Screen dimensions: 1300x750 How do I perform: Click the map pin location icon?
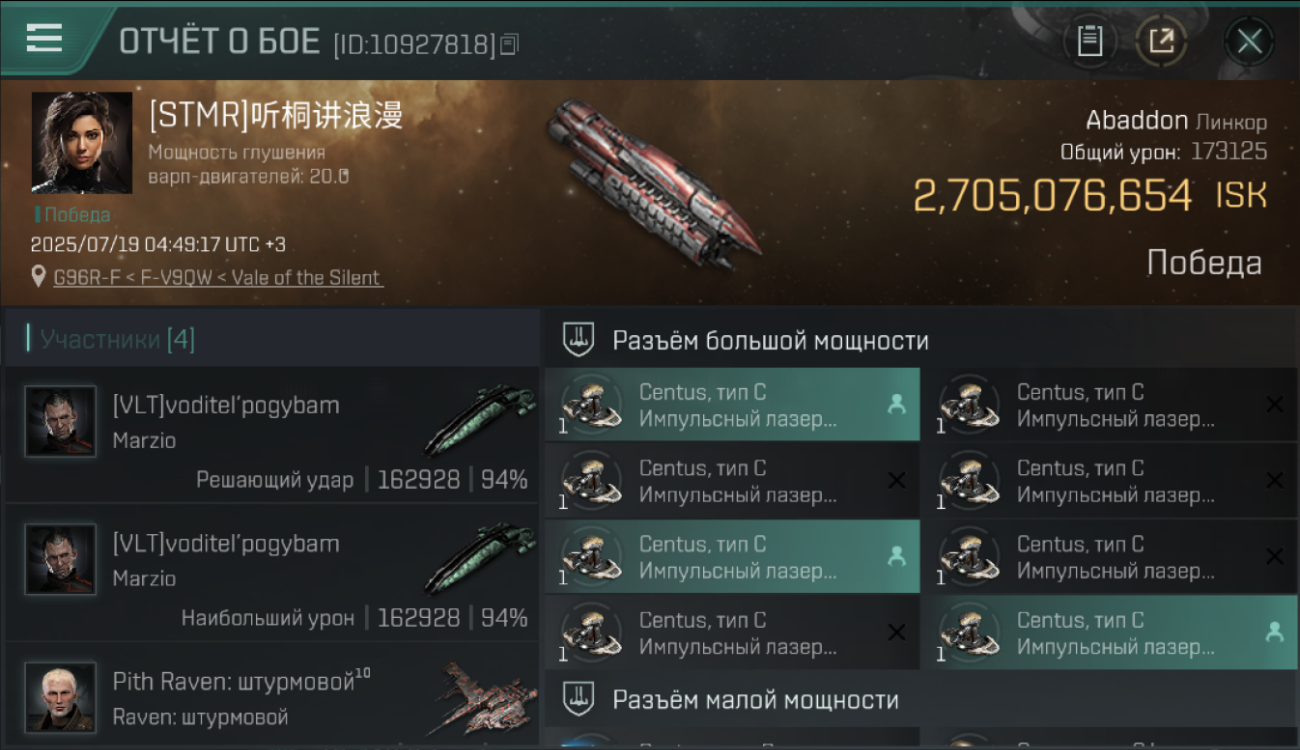(x=39, y=277)
